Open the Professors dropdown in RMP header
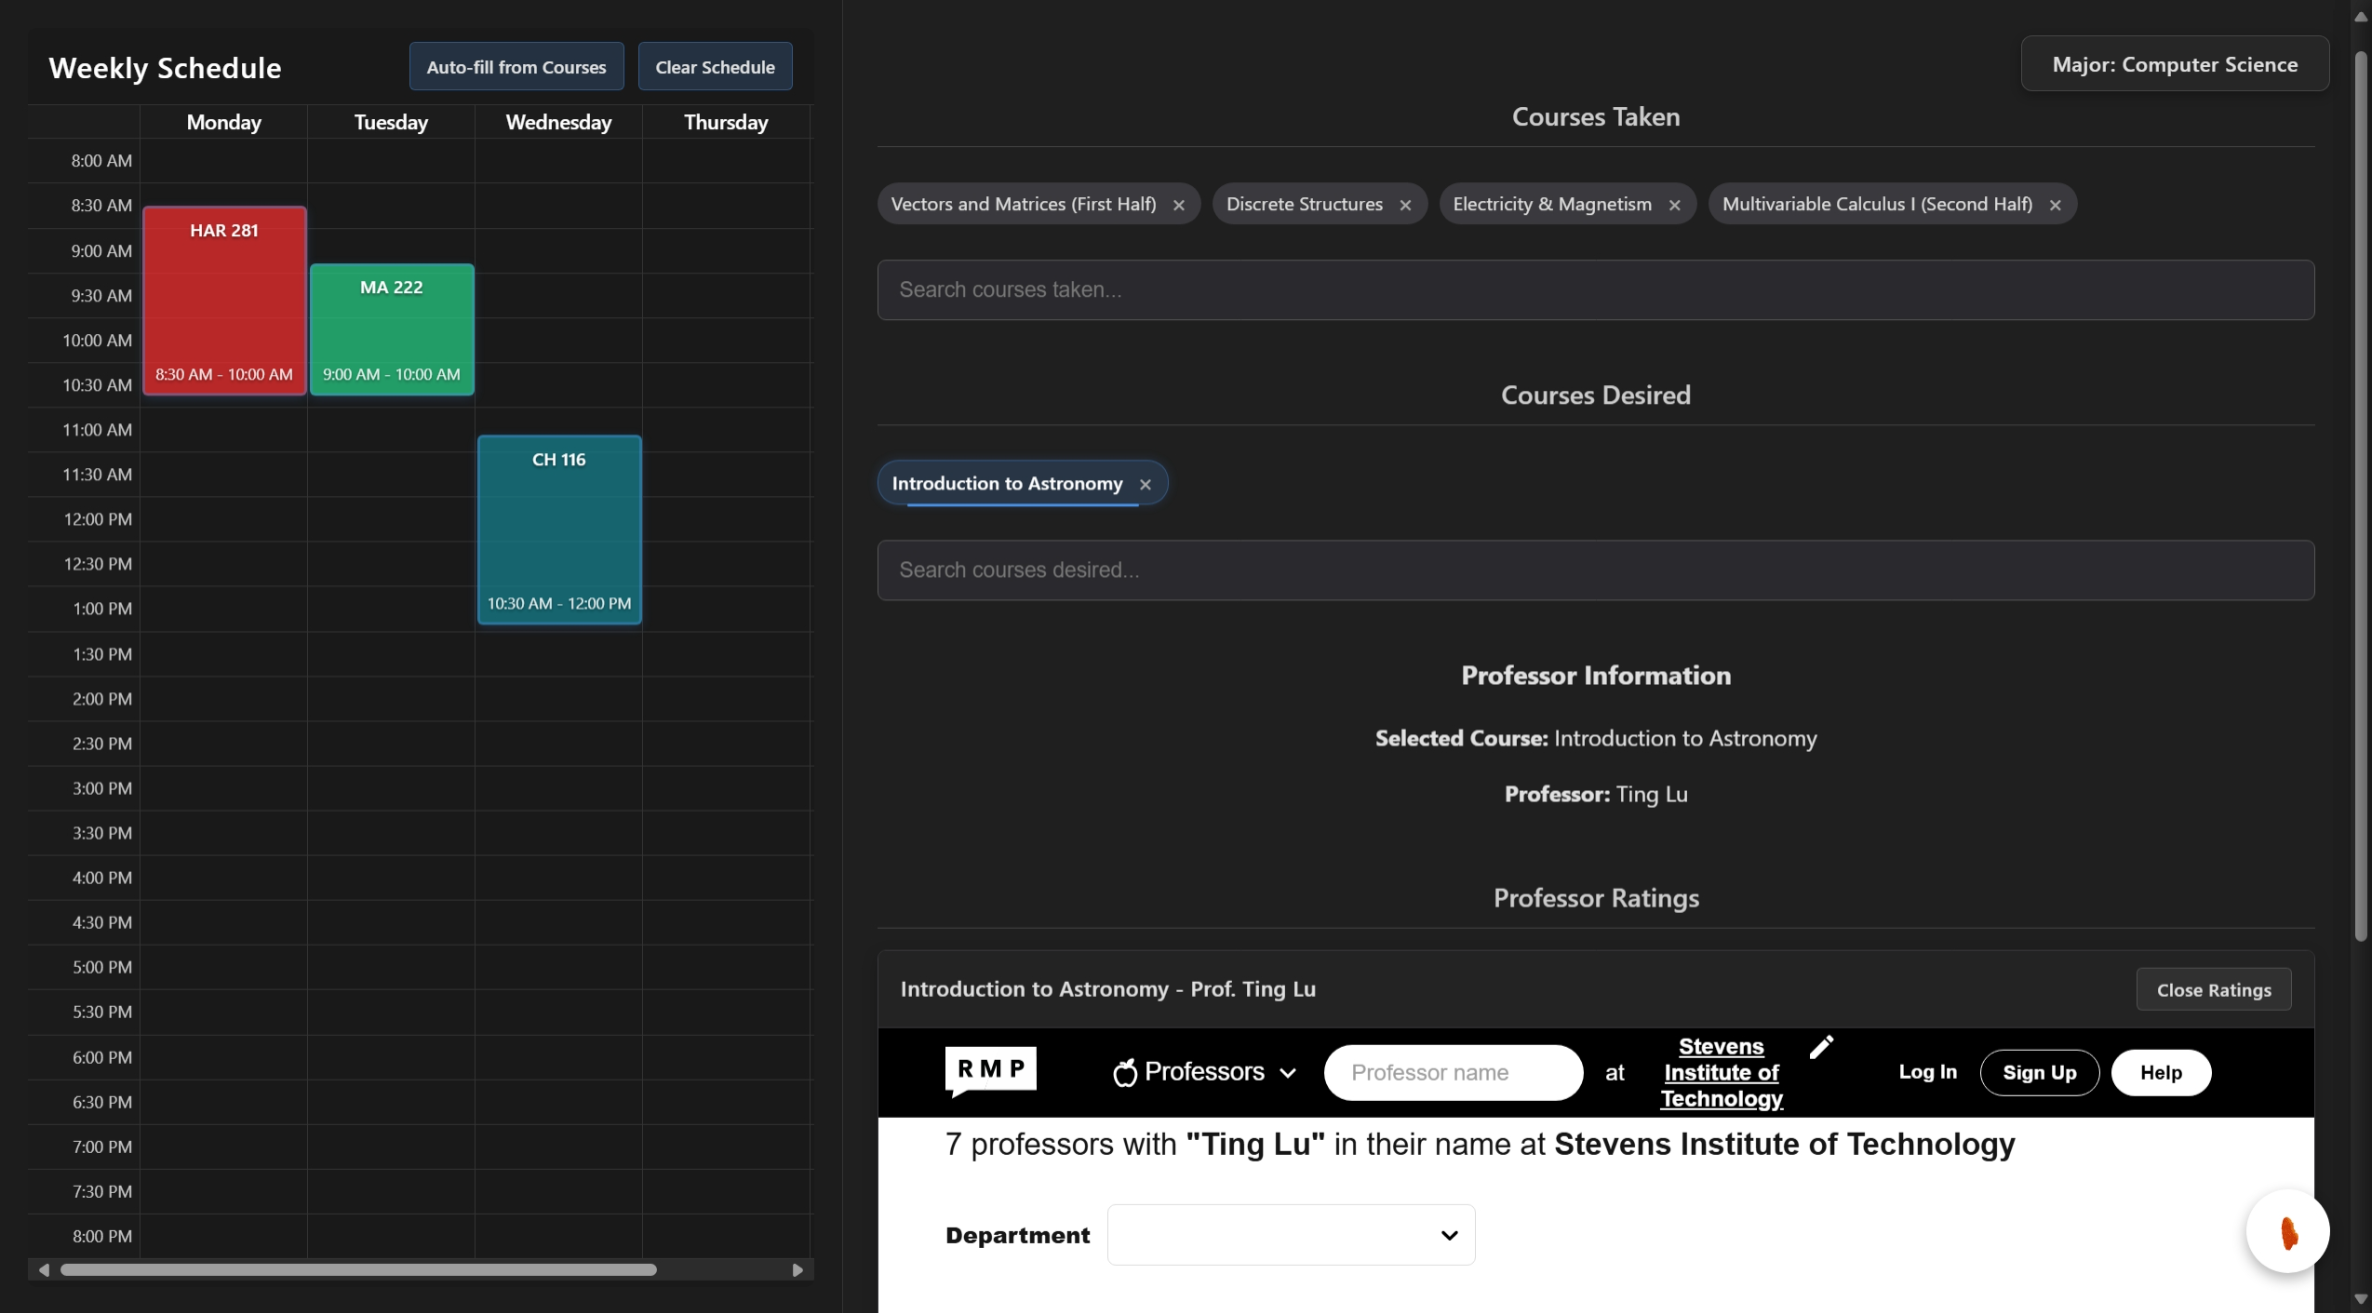 [1204, 1072]
